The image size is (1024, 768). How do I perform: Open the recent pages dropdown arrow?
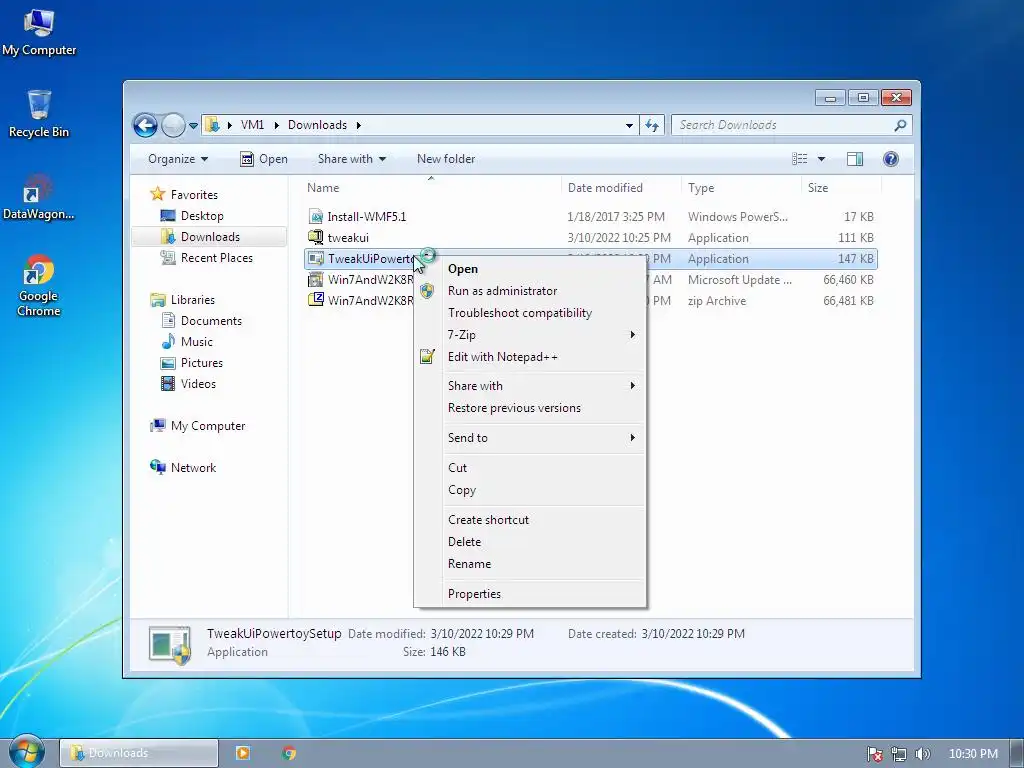(193, 125)
